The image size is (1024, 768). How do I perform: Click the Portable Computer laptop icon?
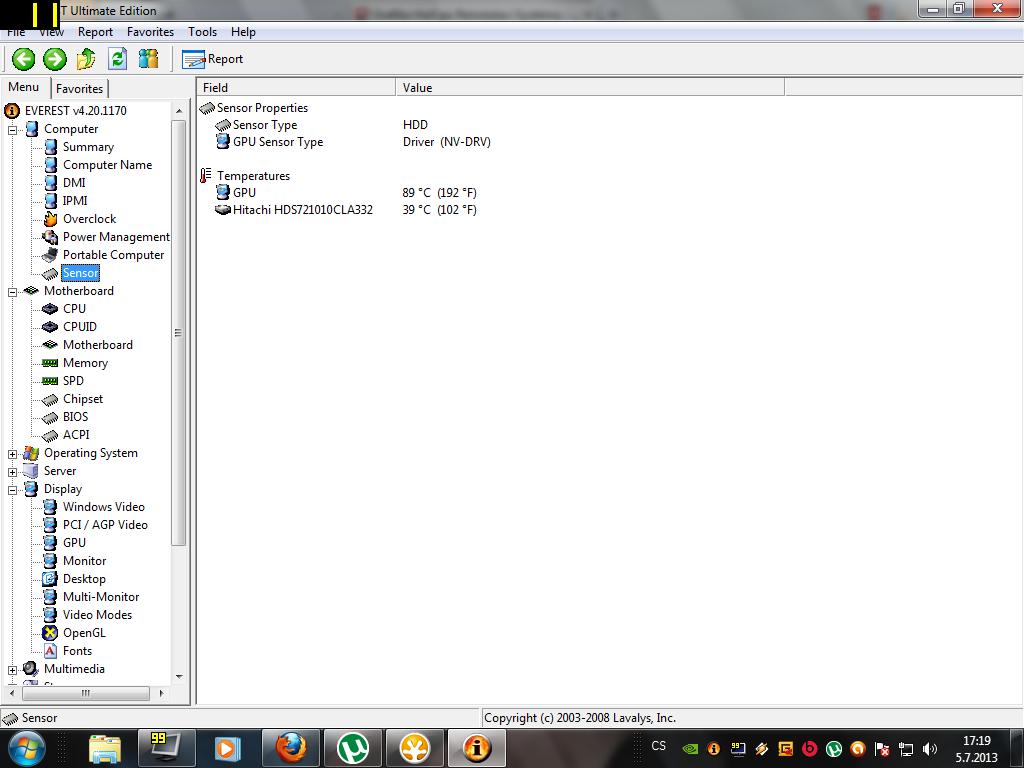[x=50, y=255]
